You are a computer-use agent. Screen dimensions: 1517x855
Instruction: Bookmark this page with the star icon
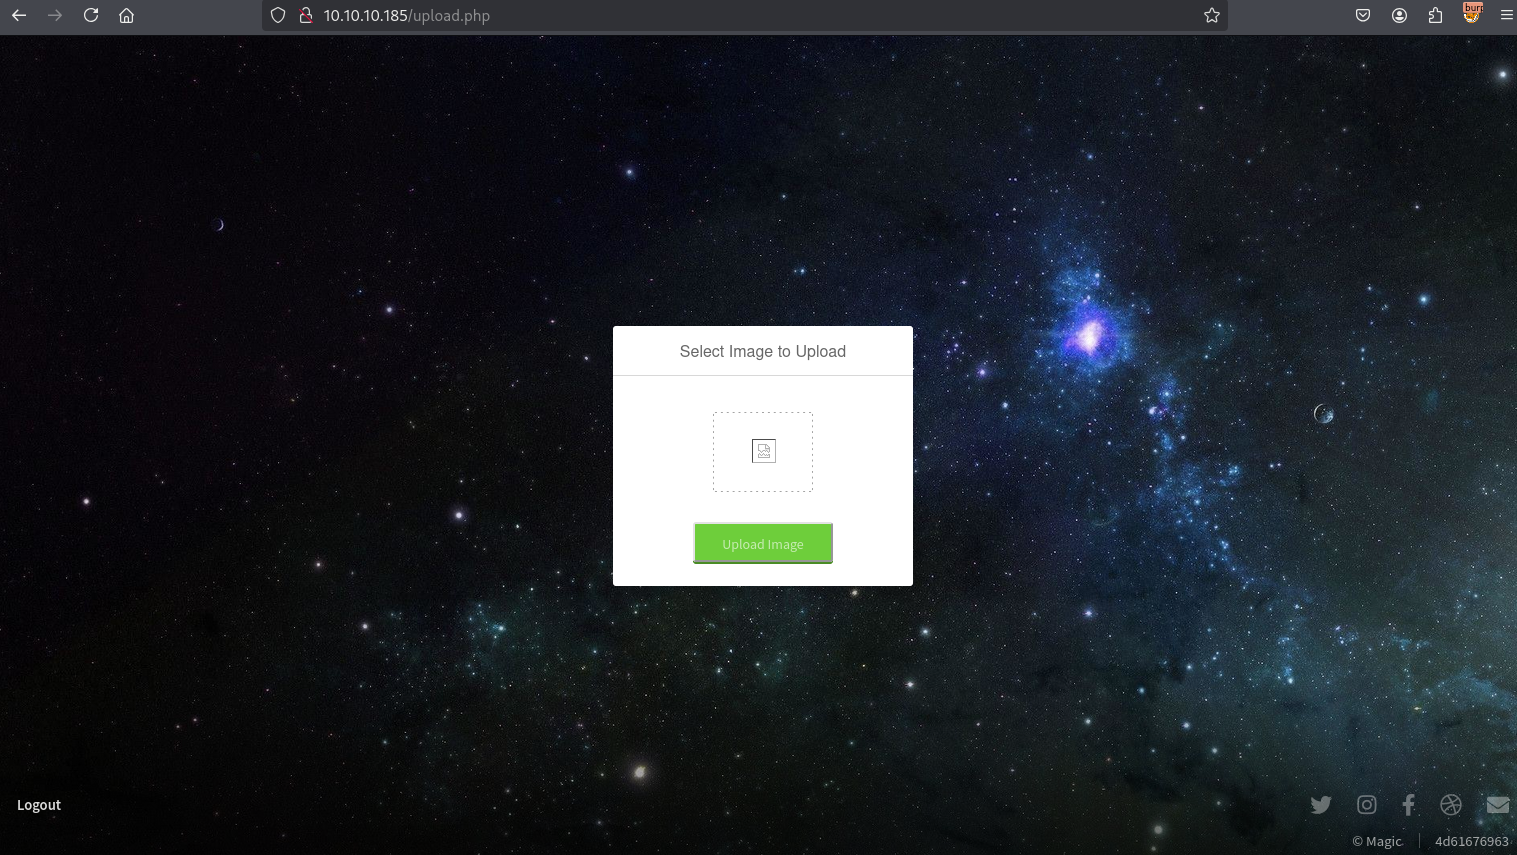point(1212,15)
